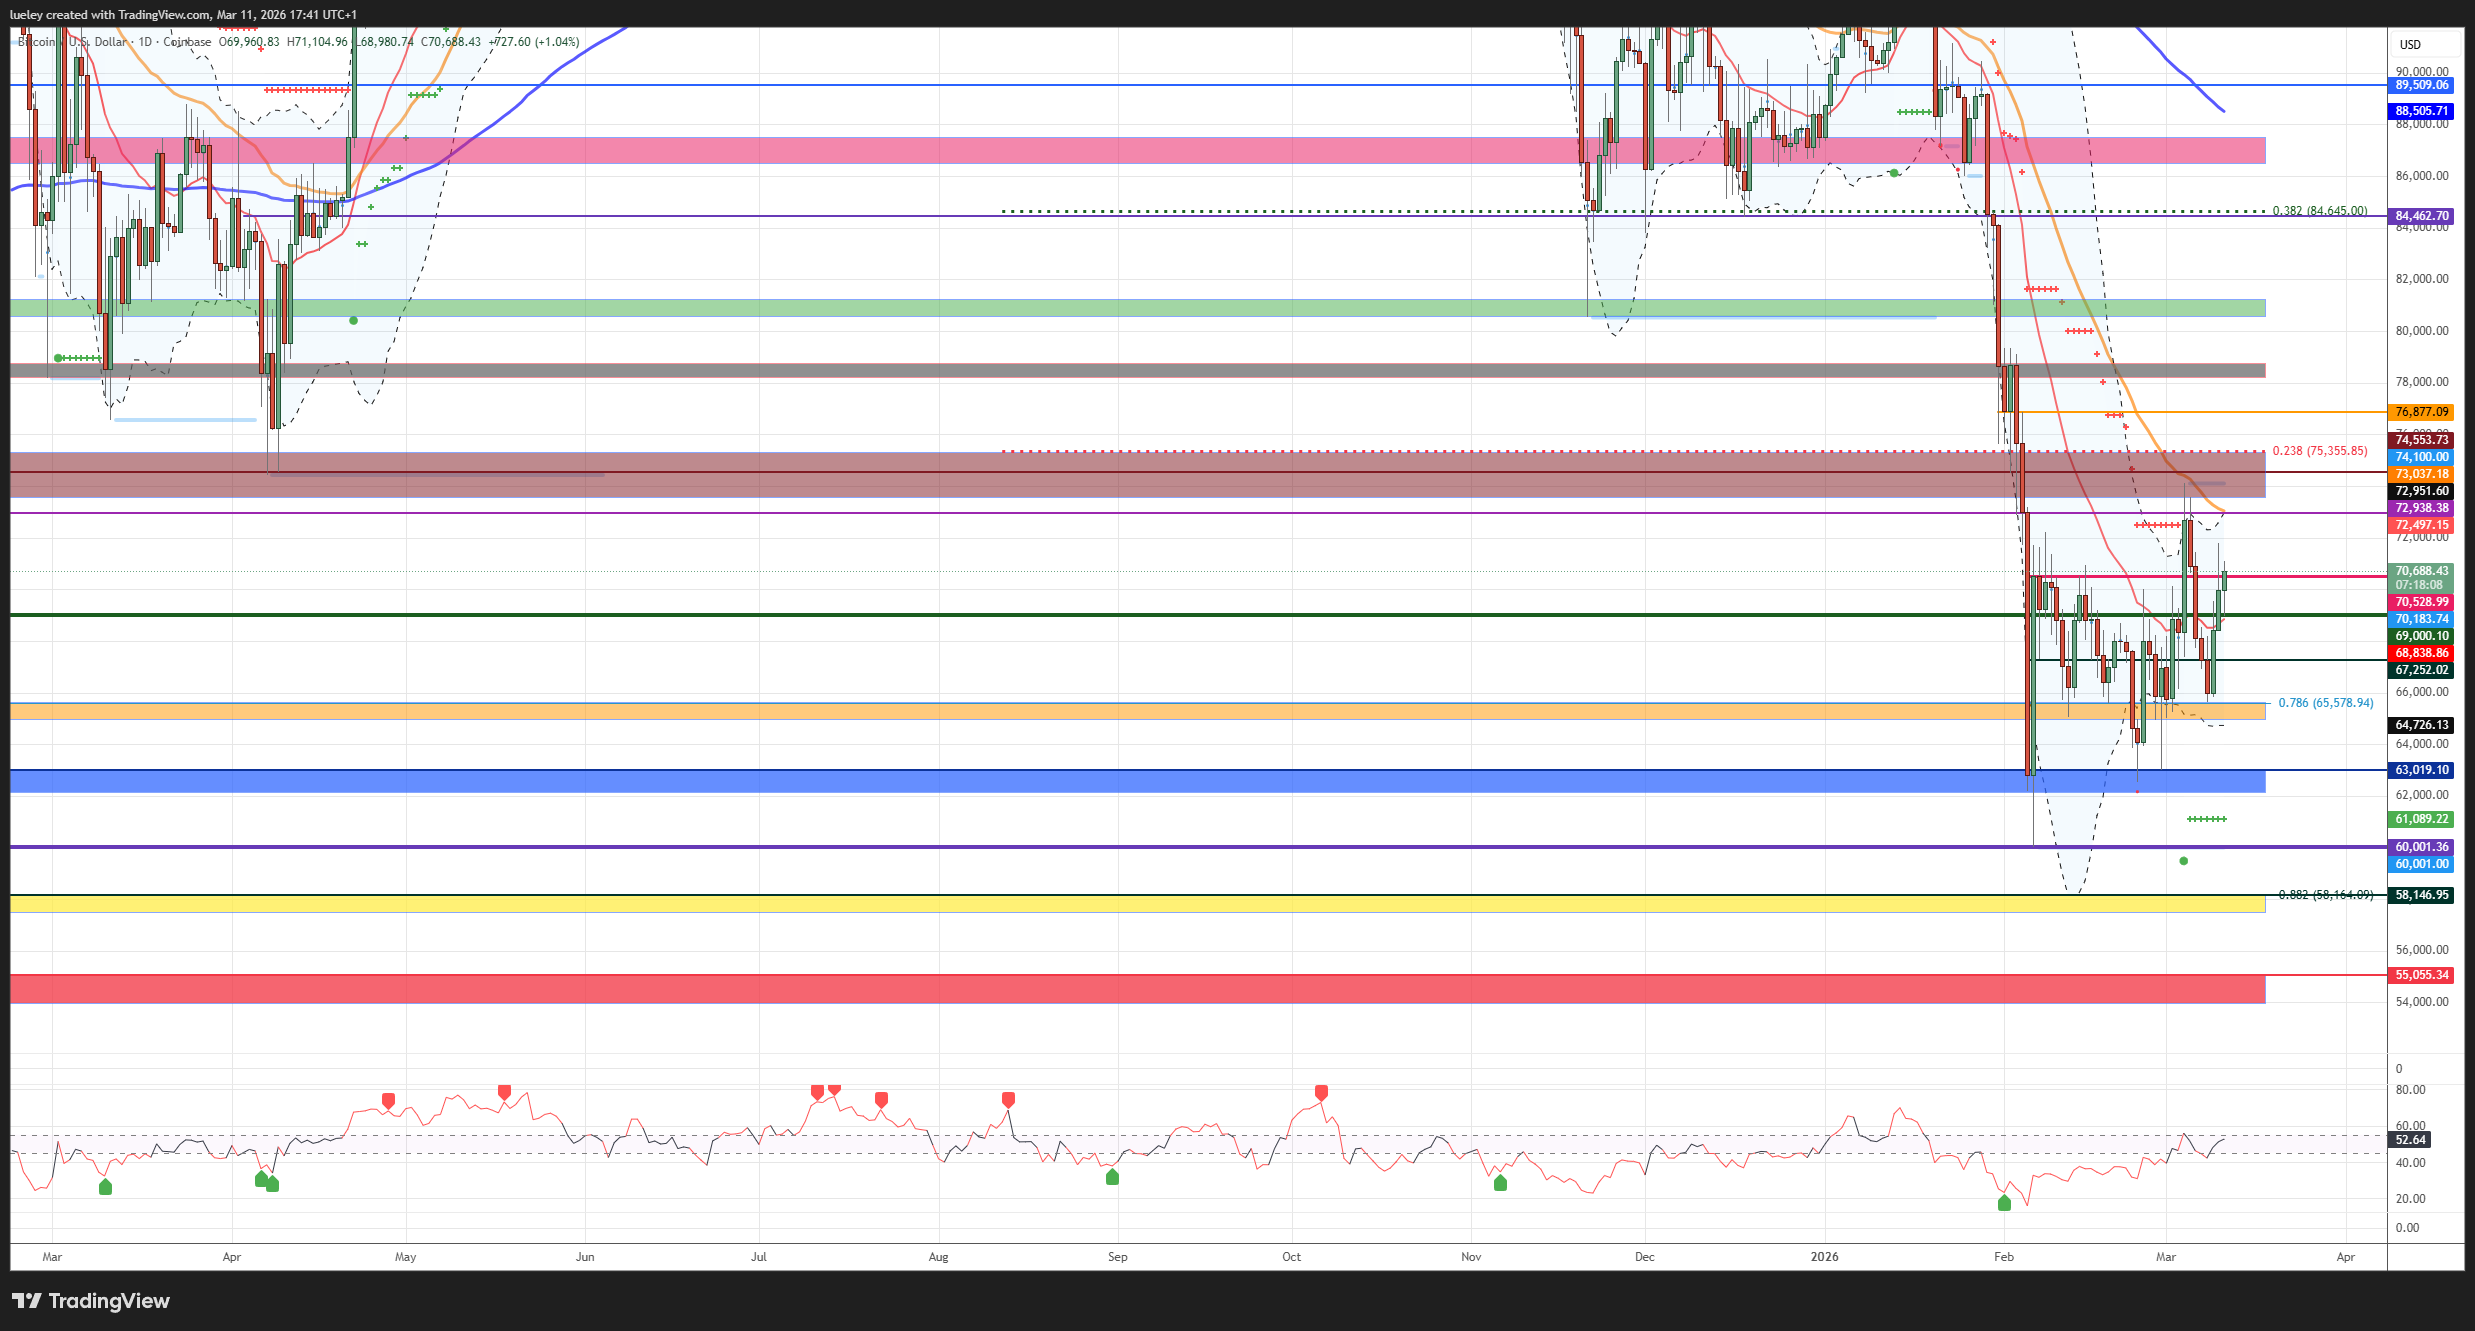This screenshot has height=1331, width=2475.
Task: Click the Coinbase exchange label in header
Action: [x=187, y=42]
